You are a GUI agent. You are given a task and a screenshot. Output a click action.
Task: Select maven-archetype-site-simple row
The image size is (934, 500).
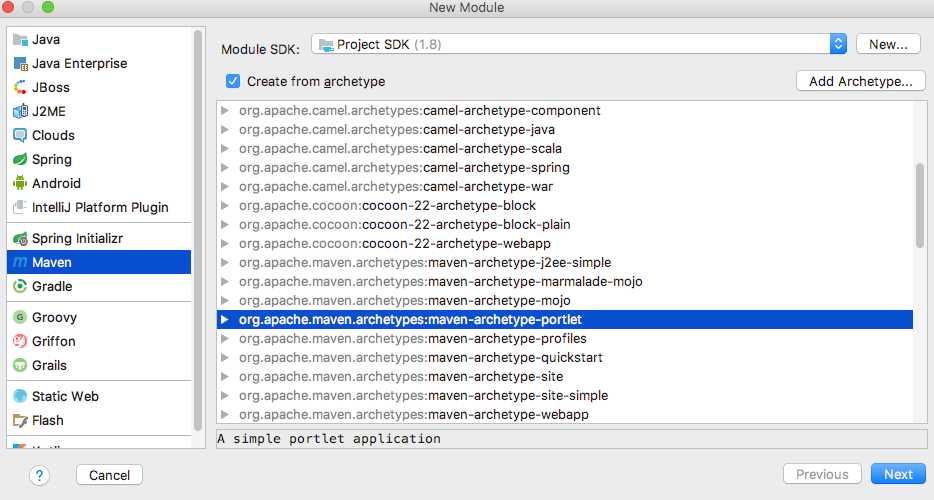point(565,396)
